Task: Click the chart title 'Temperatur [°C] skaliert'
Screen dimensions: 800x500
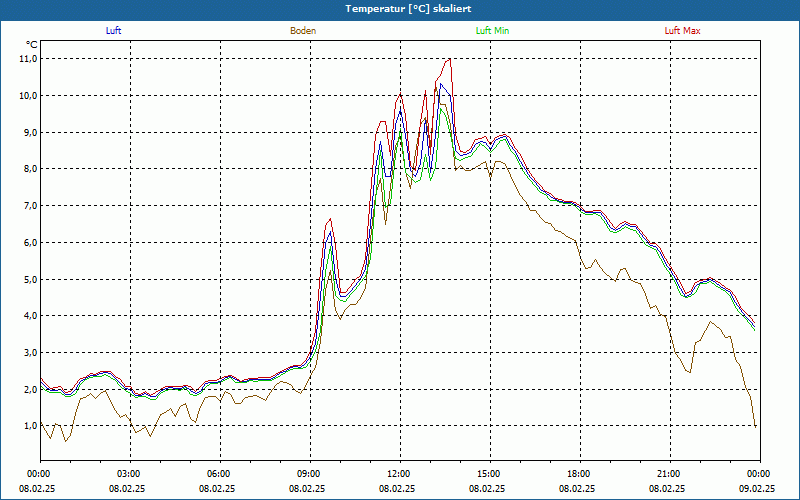Action: point(408,9)
